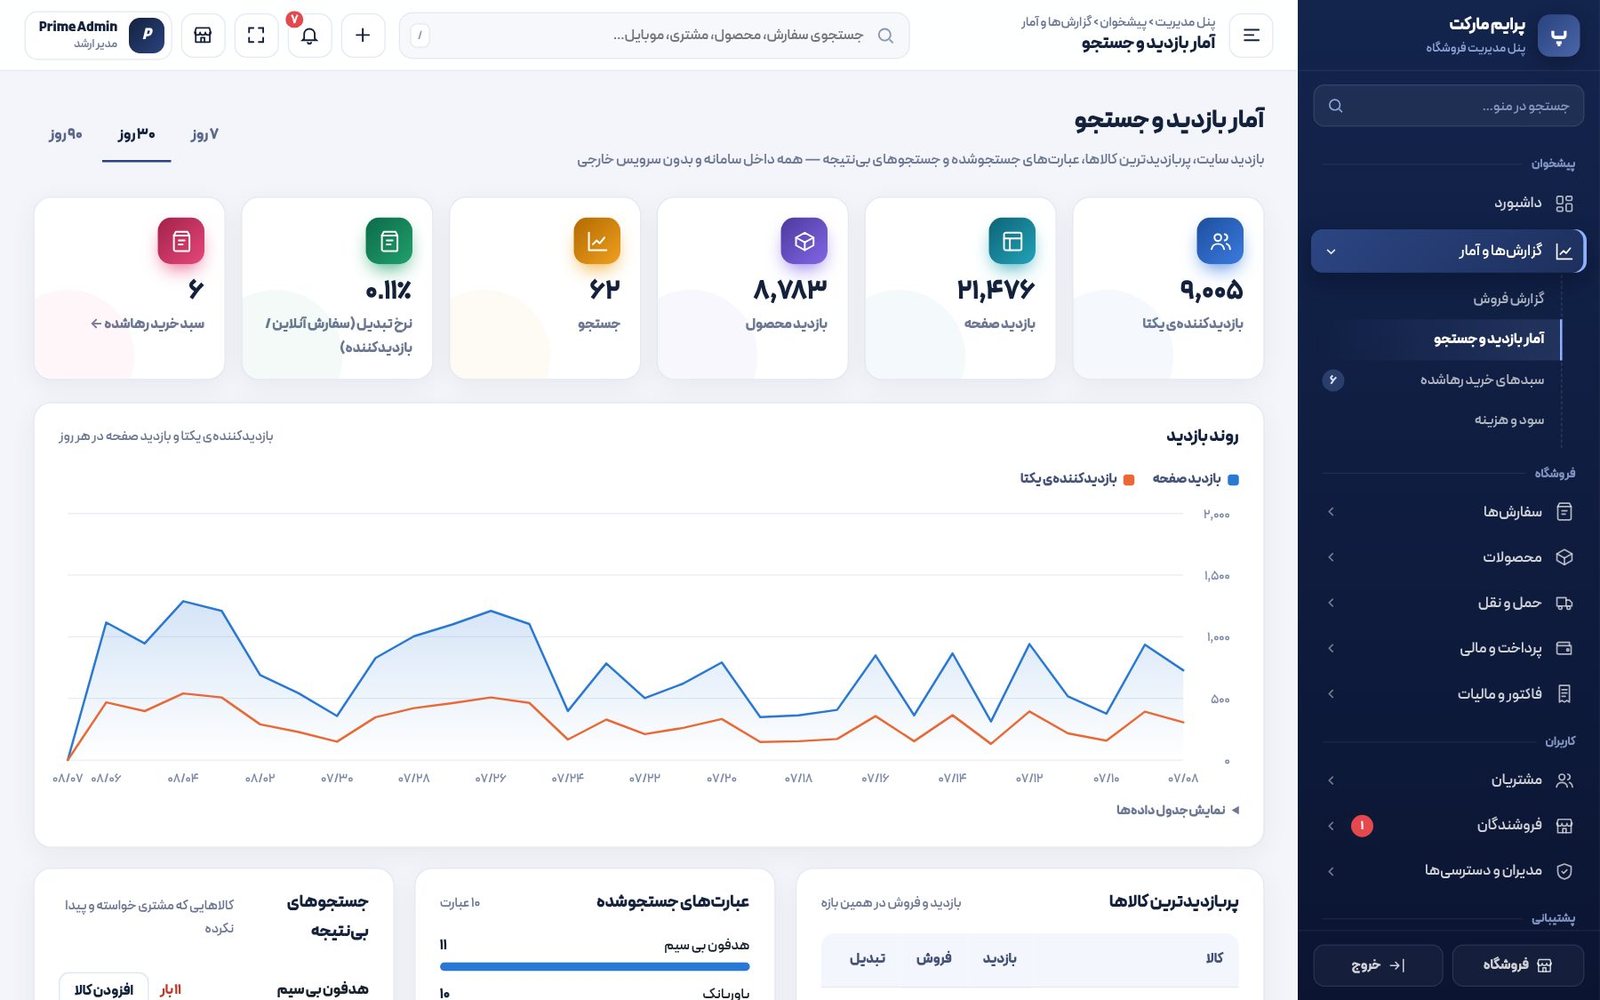This screenshot has height=1000, width=1600.
Task: Expand the محصولات sidebar menu
Action: (1448, 557)
